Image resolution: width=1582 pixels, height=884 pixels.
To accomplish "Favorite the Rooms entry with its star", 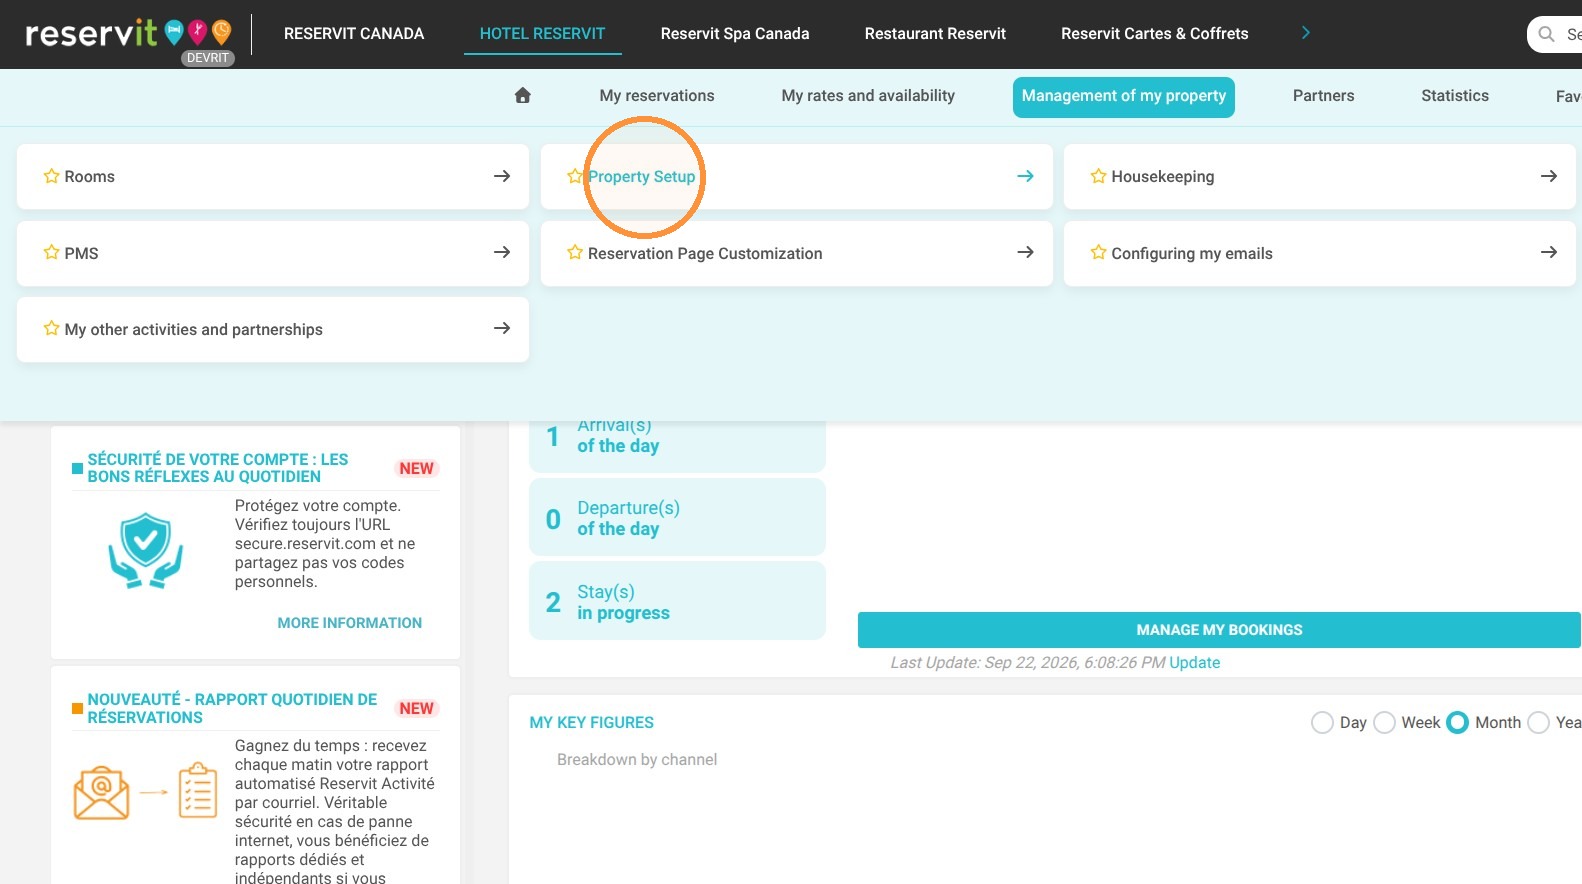I will coord(51,176).
